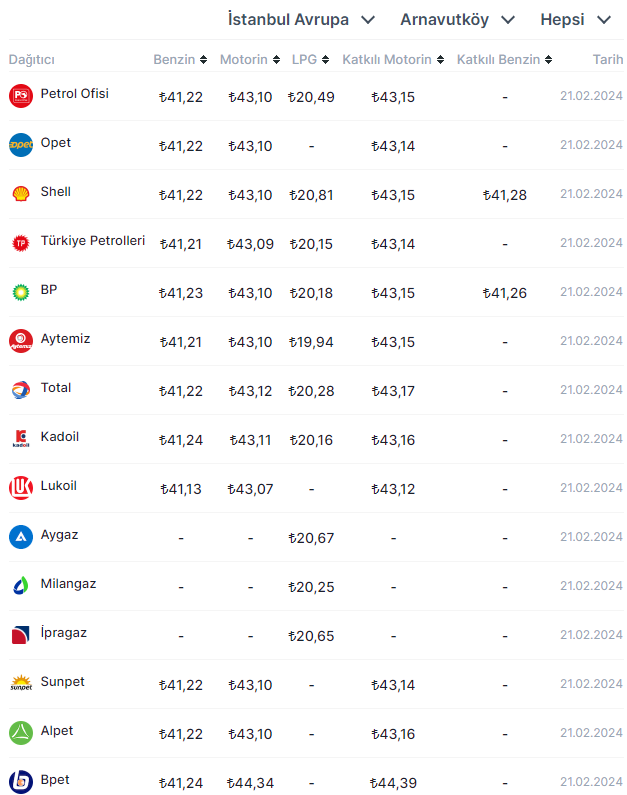Image resolution: width=627 pixels, height=795 pixels.
Task: Click the Türkiye Petrolleri logo
Action: 21,243
